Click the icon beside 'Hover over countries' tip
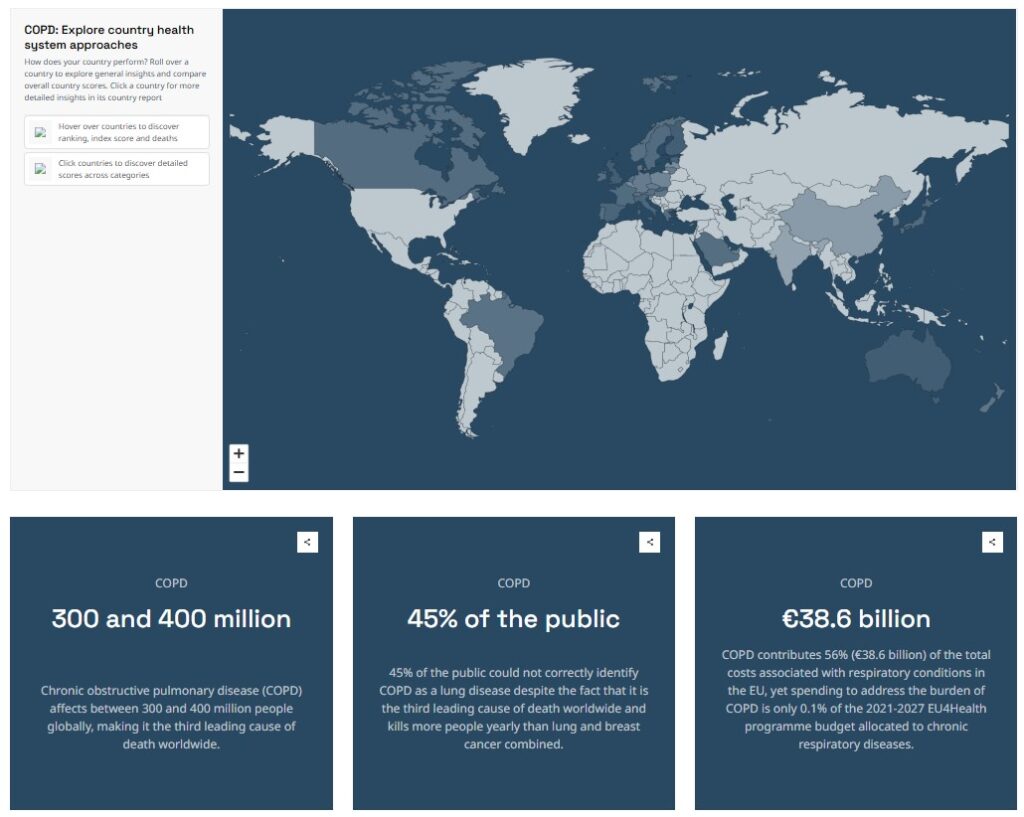1024x817 pixels. click(41, 132)
